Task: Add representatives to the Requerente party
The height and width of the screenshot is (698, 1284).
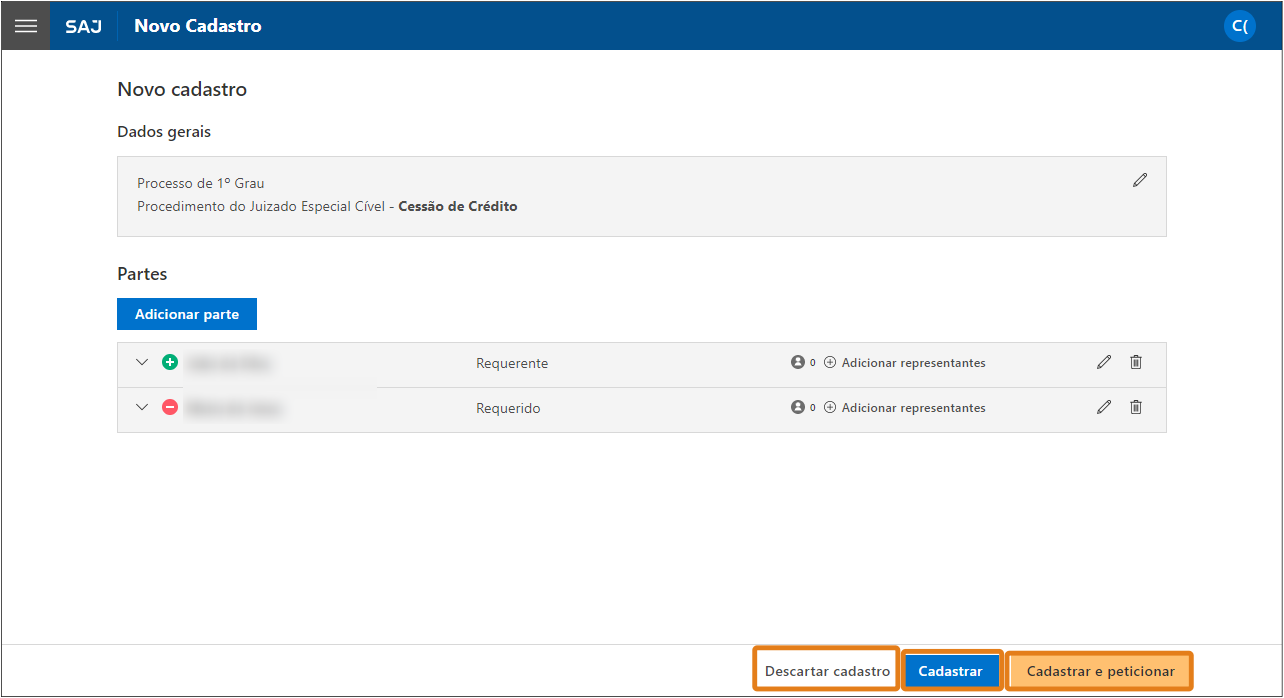Action: coord(905,363)
